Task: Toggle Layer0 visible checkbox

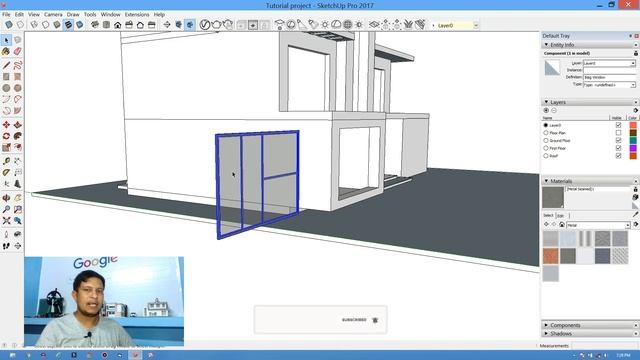Action: pos(618,125)
